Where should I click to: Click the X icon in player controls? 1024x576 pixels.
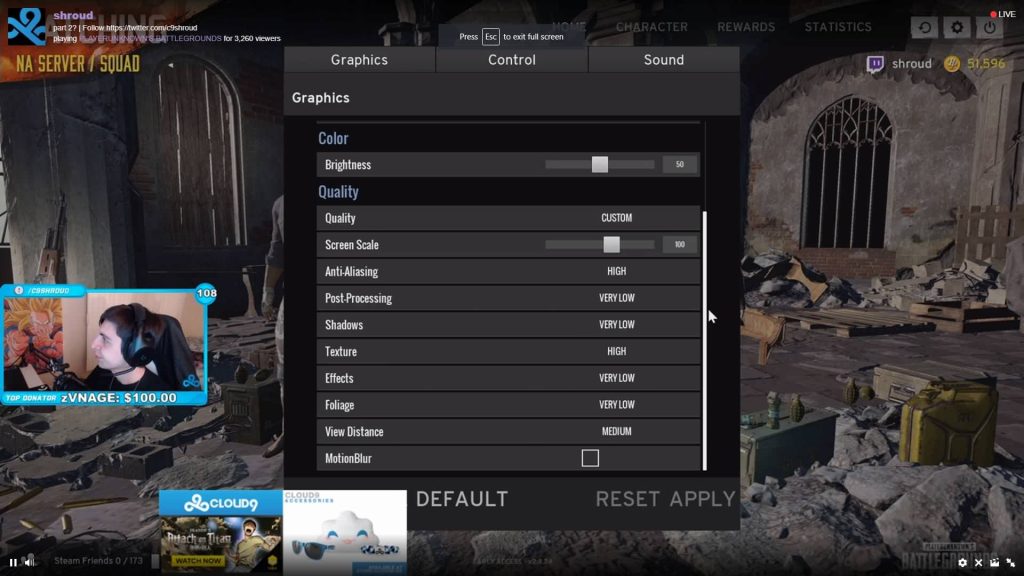pos(978,562)
